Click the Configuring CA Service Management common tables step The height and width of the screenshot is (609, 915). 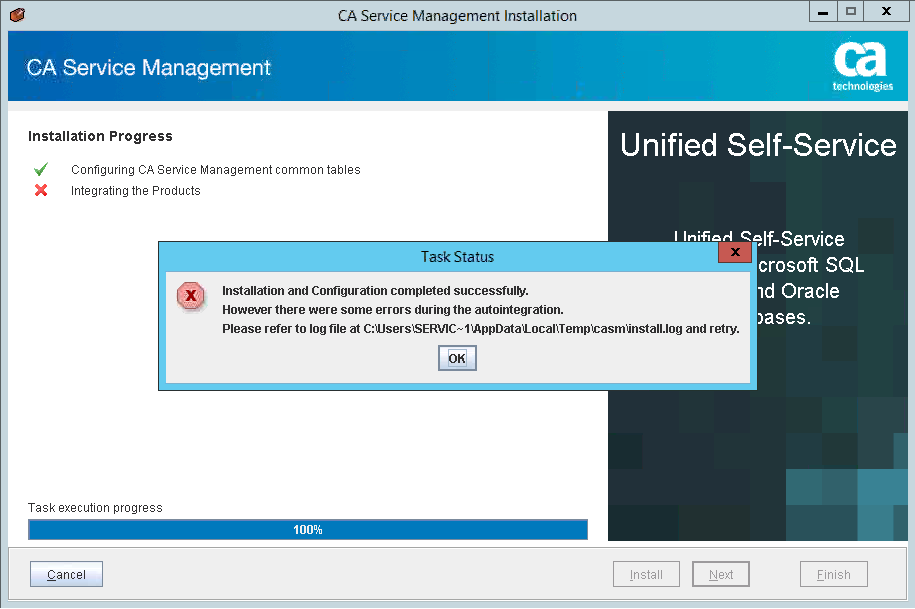tap(215, 170)
